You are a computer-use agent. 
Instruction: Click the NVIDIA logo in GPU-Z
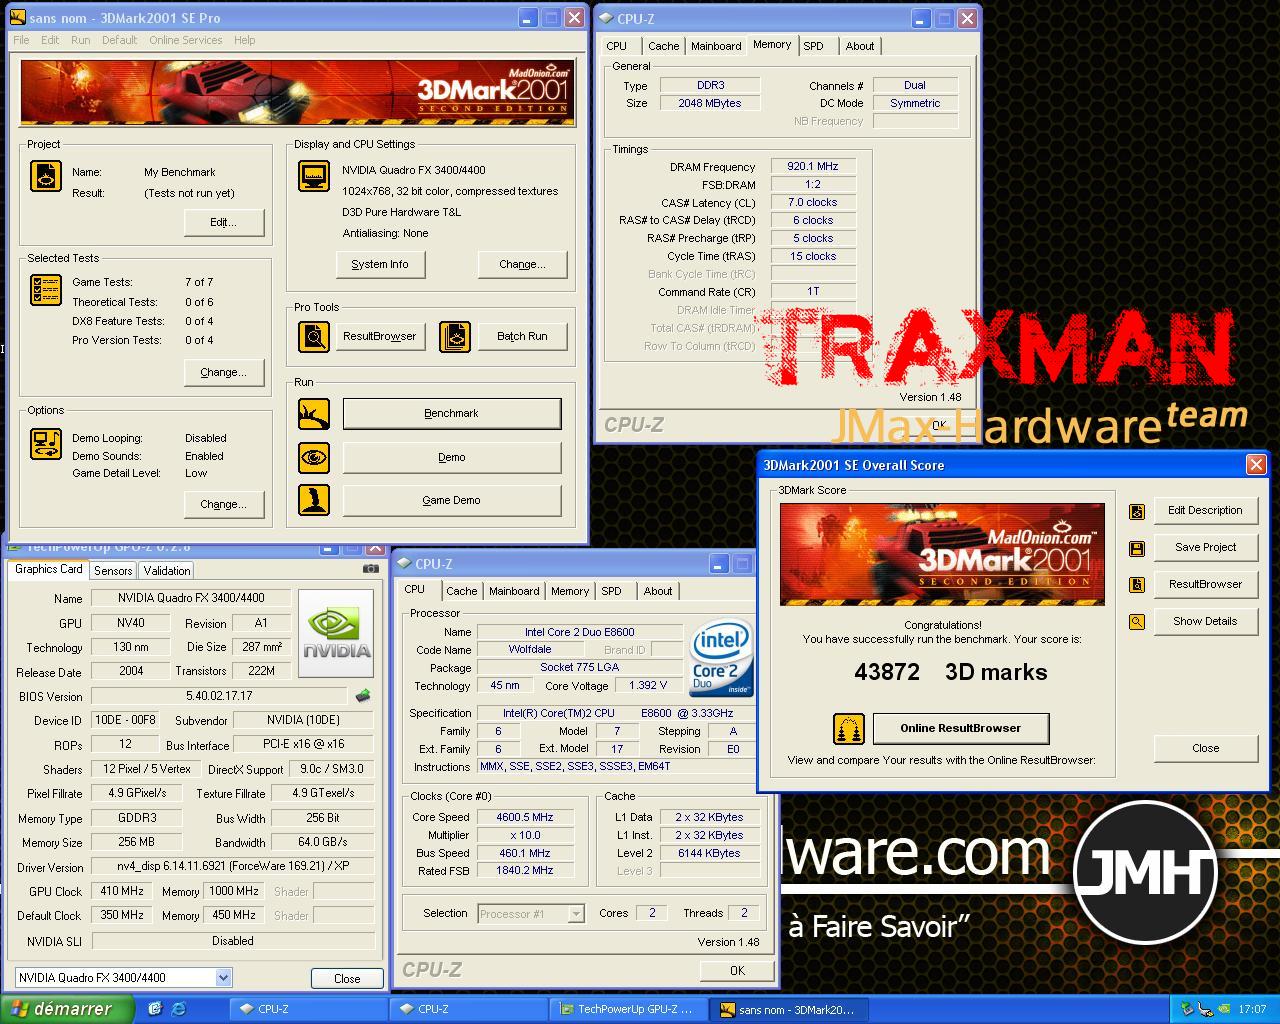click(x=336, y=633)
